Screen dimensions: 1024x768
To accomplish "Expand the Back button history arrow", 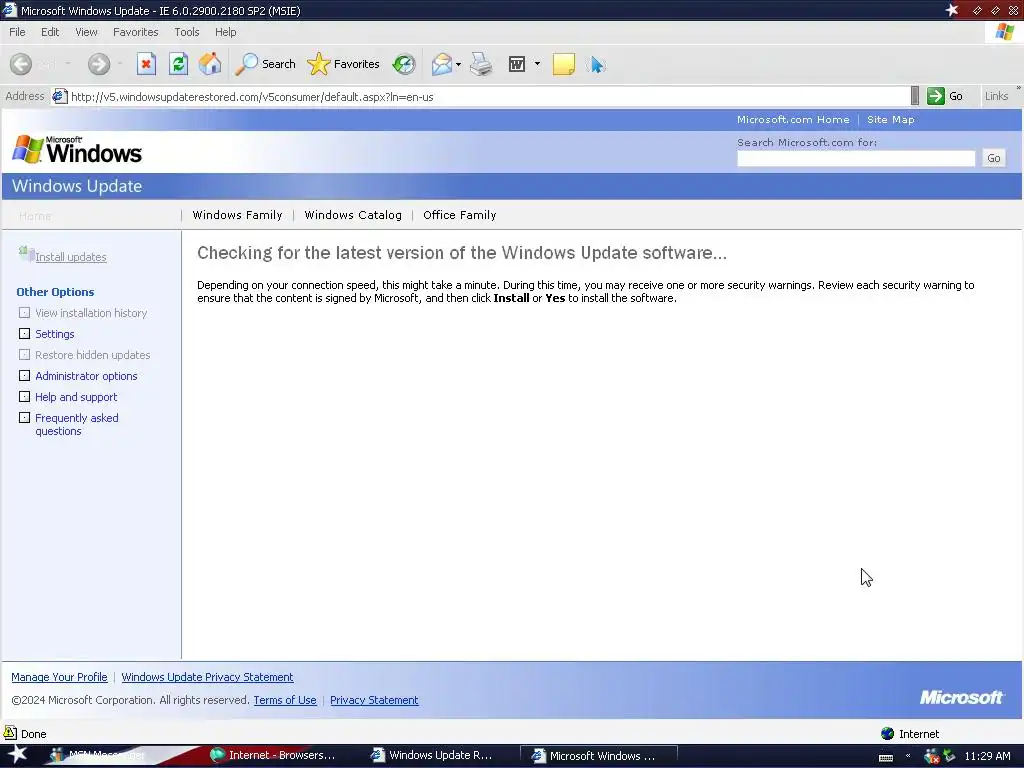I will (x=67, y=64).
